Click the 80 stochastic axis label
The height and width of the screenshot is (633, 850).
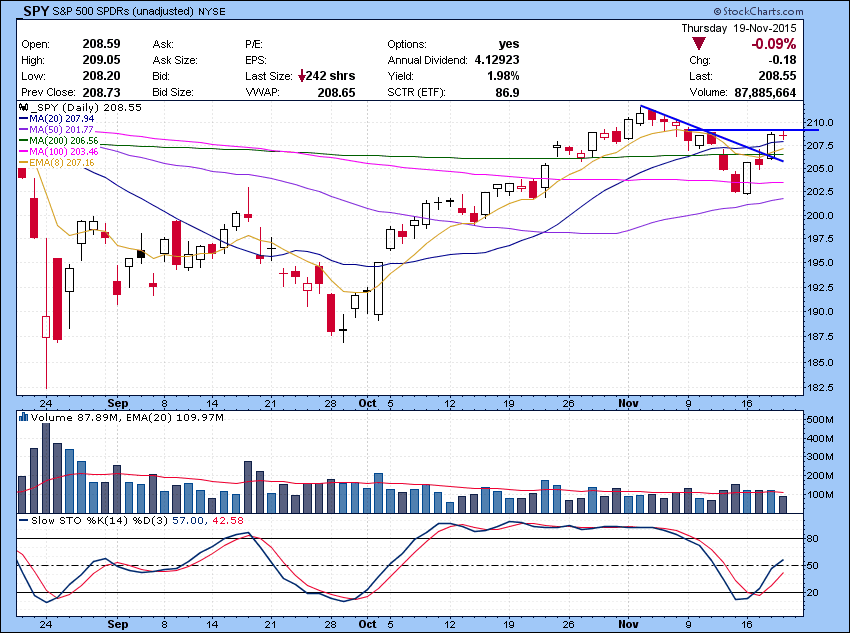(x=813, y=539)
